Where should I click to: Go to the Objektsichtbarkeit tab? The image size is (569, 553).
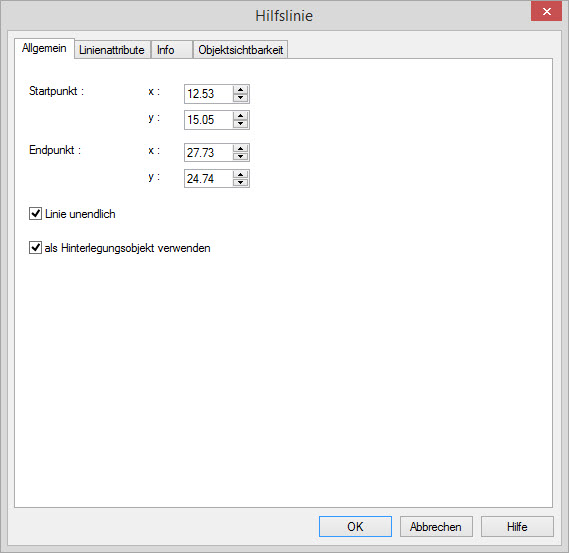(x=240, y=50)
